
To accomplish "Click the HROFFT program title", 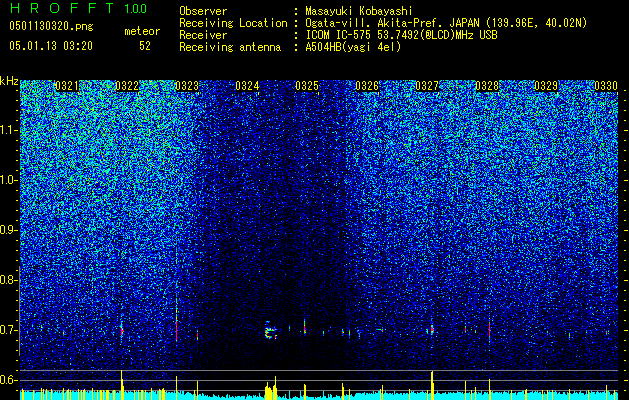I will [64, 8].
